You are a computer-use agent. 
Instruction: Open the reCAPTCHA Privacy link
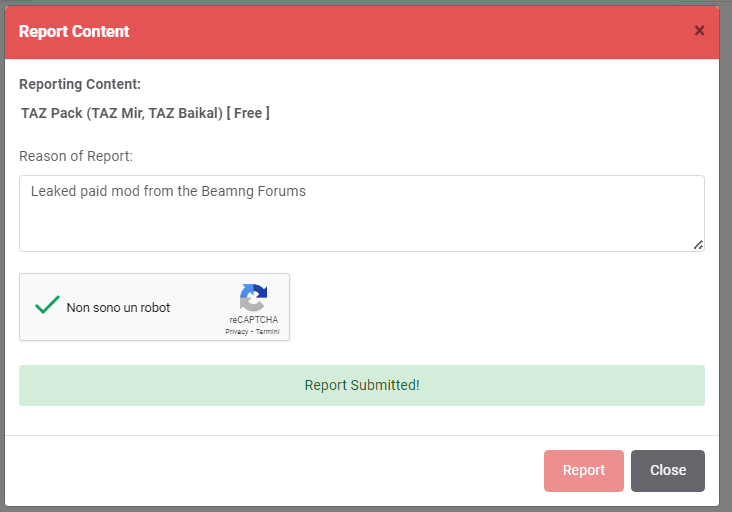click(x=236, y=332)
